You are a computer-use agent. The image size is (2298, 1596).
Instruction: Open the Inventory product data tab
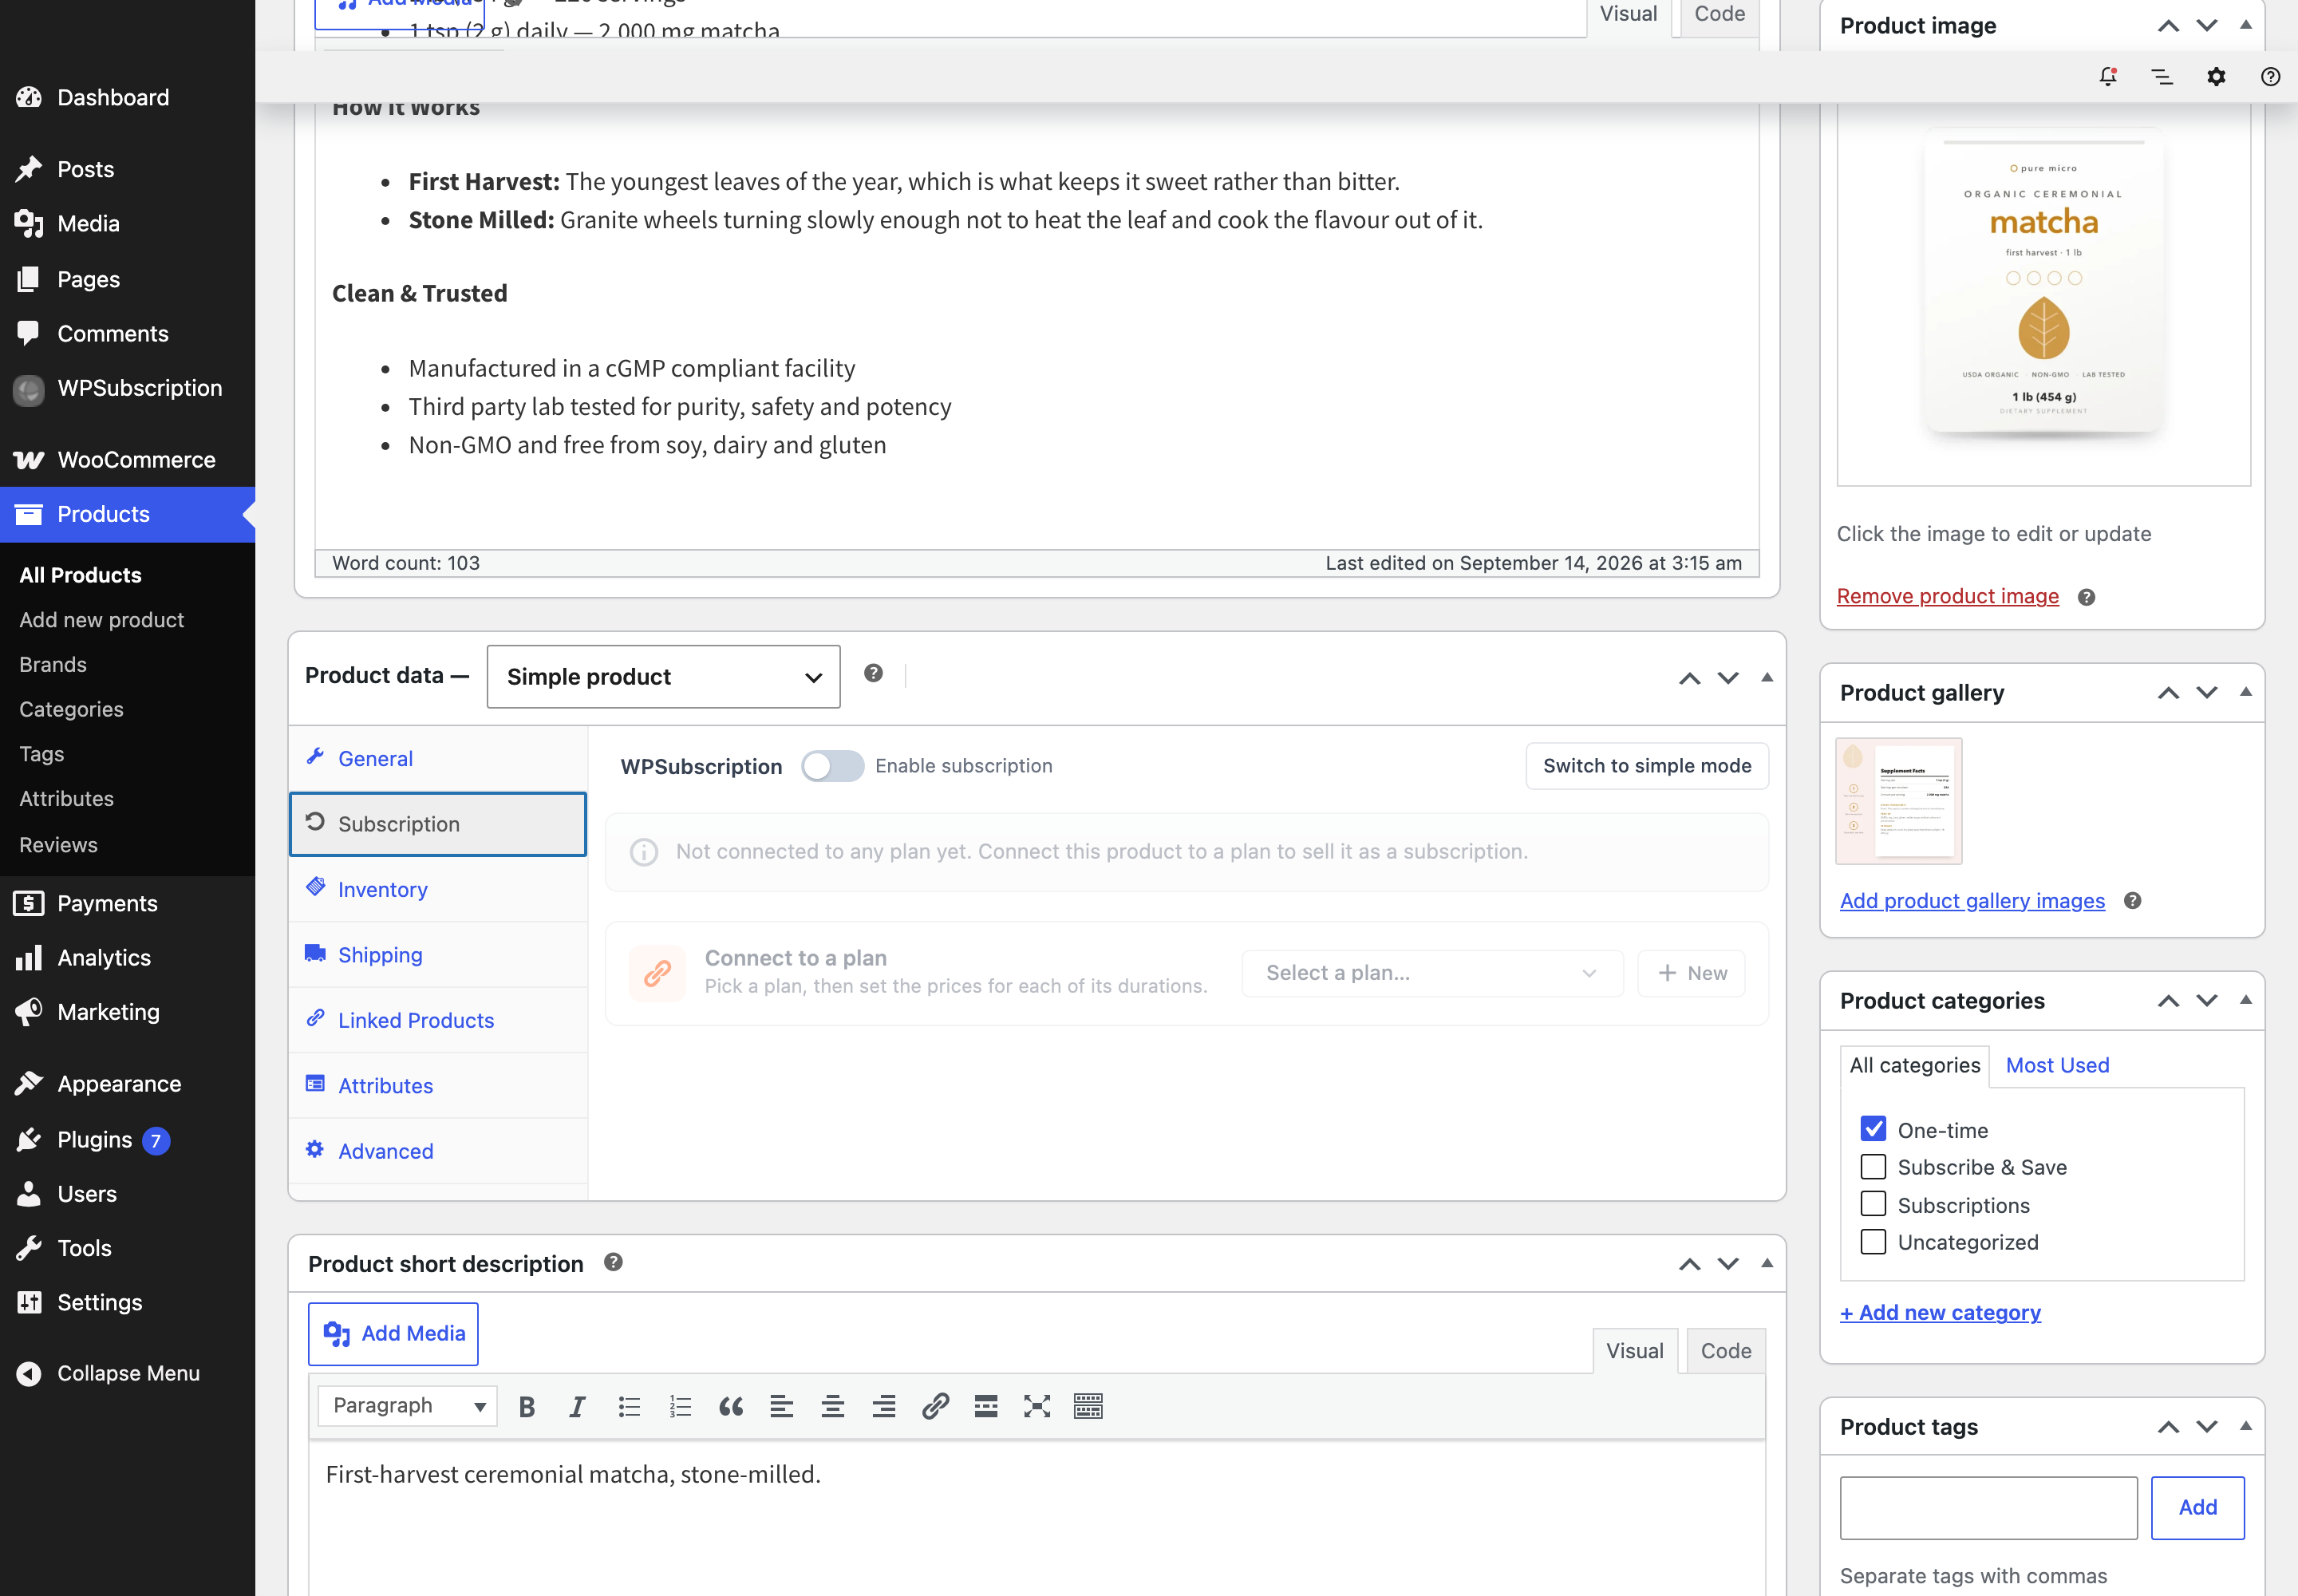click(438, 889)
